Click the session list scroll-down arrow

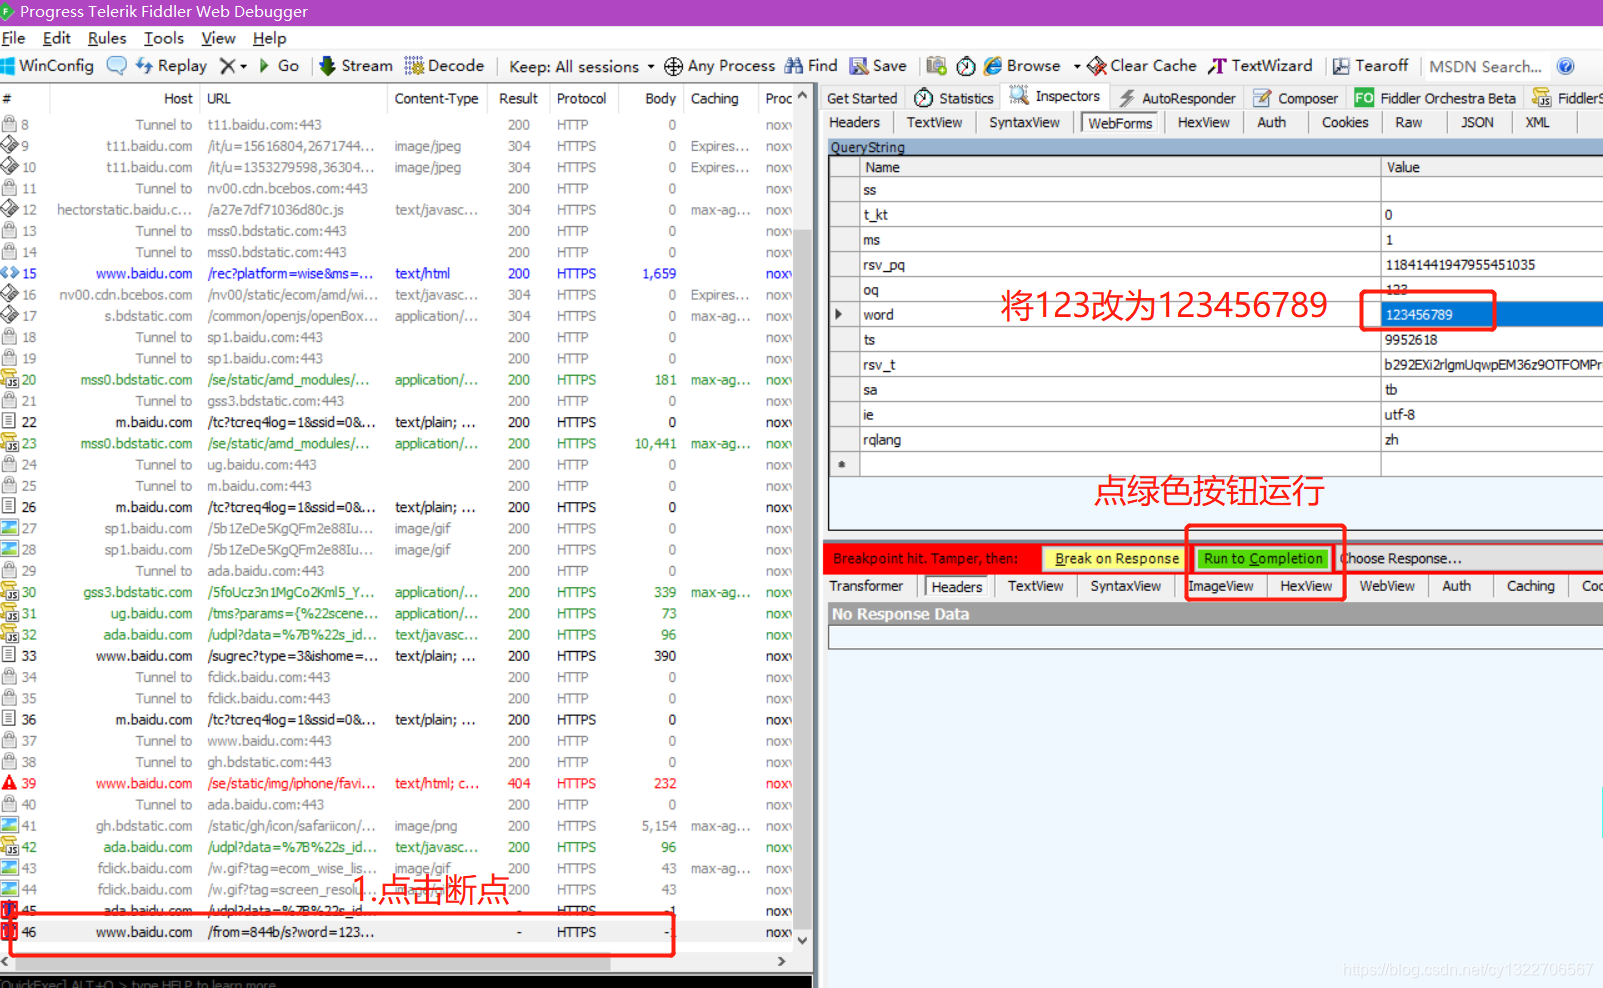tap(801, 940)
